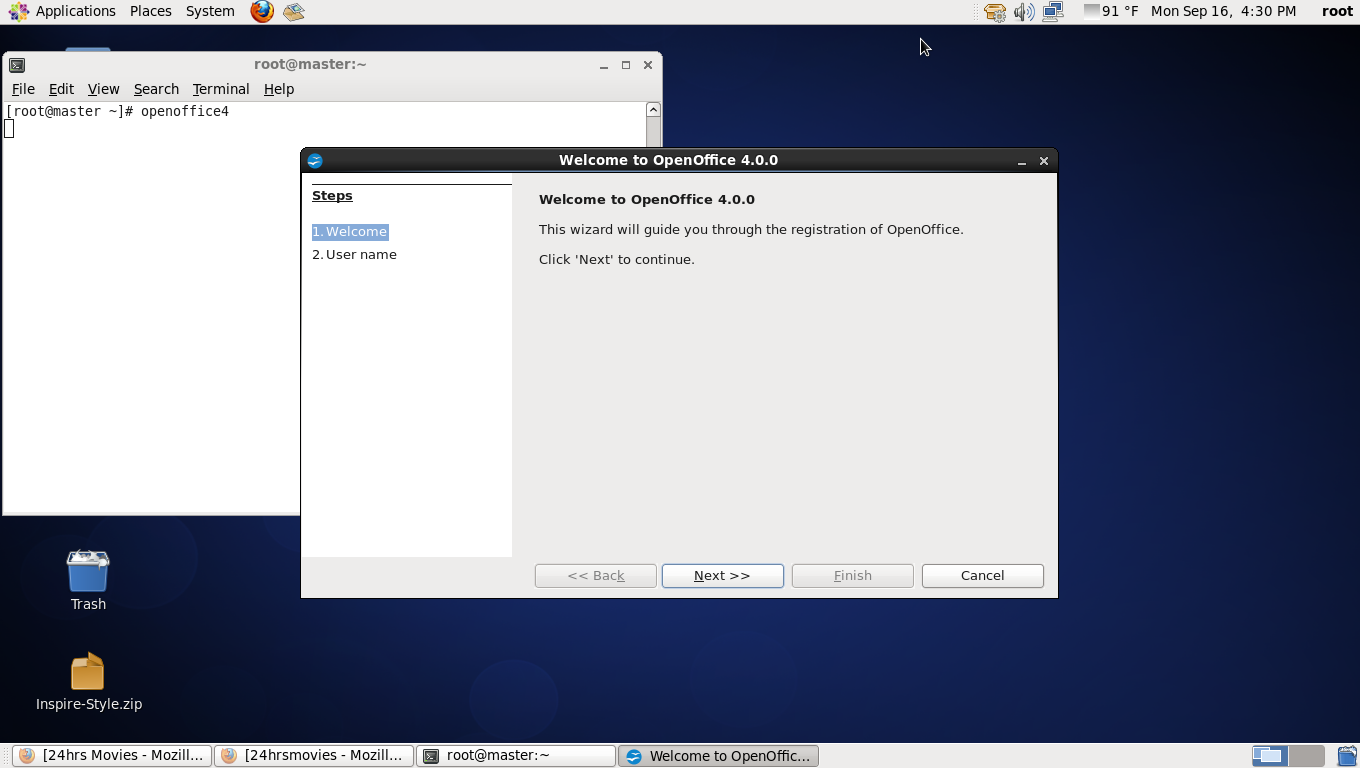Select the User name step in the wizard
The image size is (1360, 768).
[355, 255]
